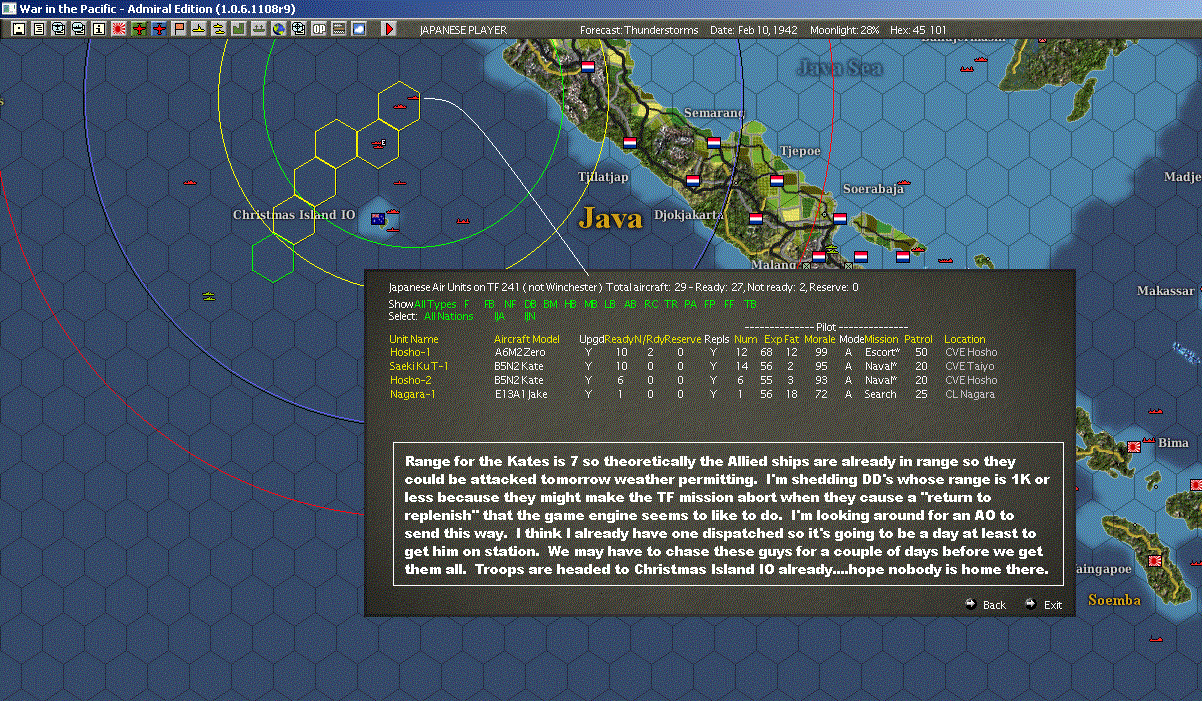
Task: Click the grey ship silhouette icon
Action: [260, 30]
